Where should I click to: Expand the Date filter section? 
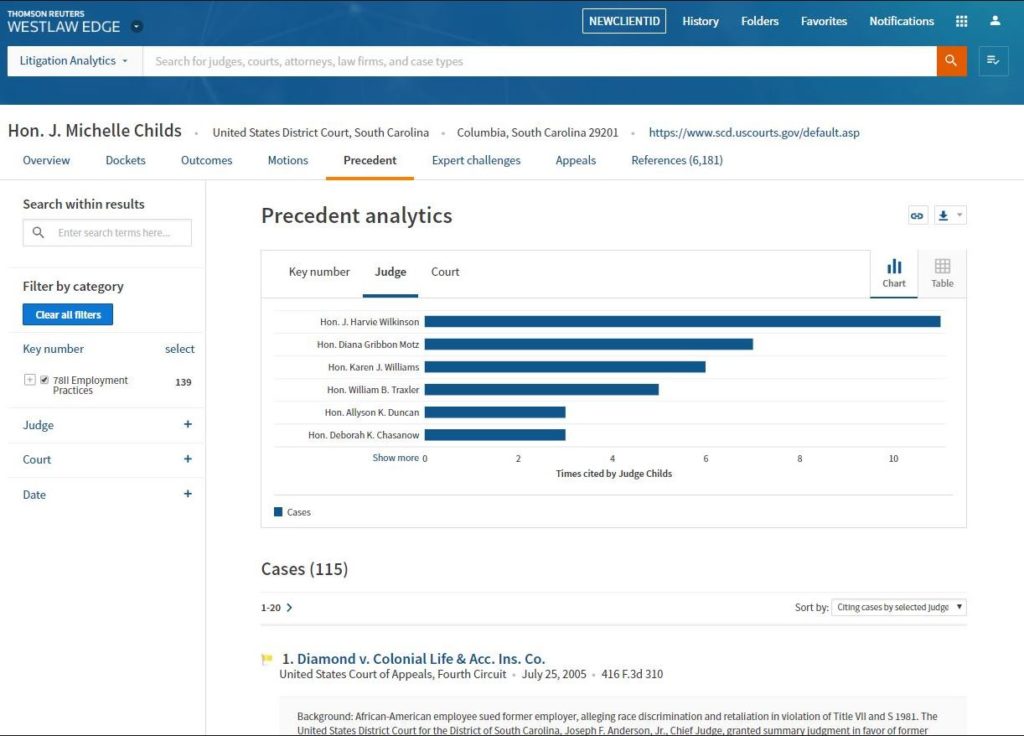(187, 494)
